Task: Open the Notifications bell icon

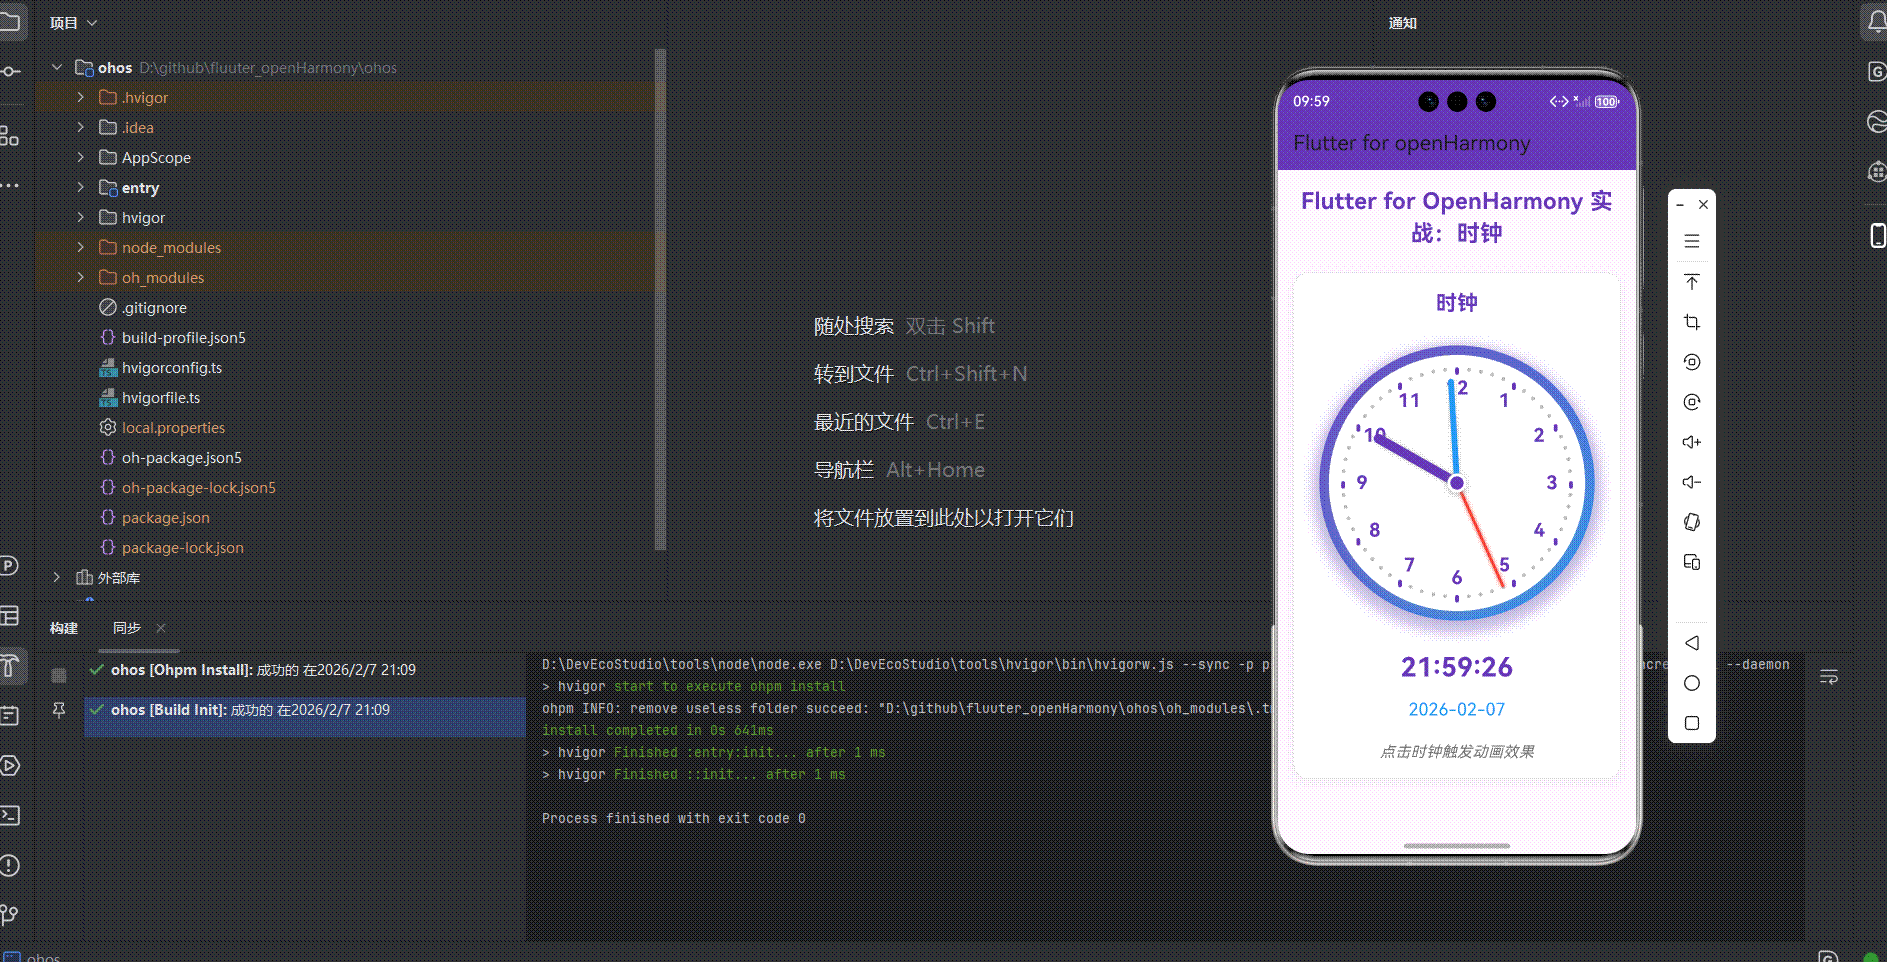Action: pyautogui.click(x=1877, y=21)
